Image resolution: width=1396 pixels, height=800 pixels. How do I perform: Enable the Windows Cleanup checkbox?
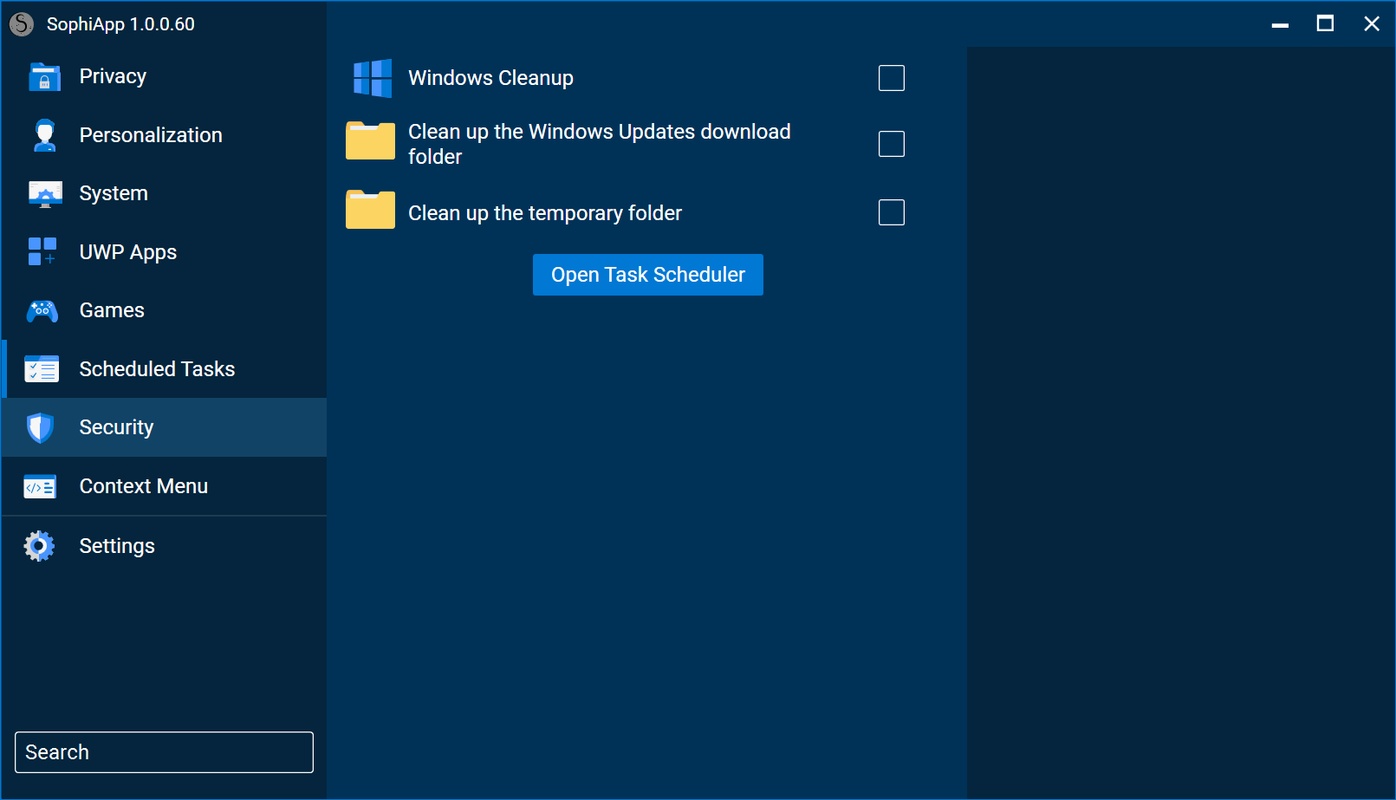point(891,78)
